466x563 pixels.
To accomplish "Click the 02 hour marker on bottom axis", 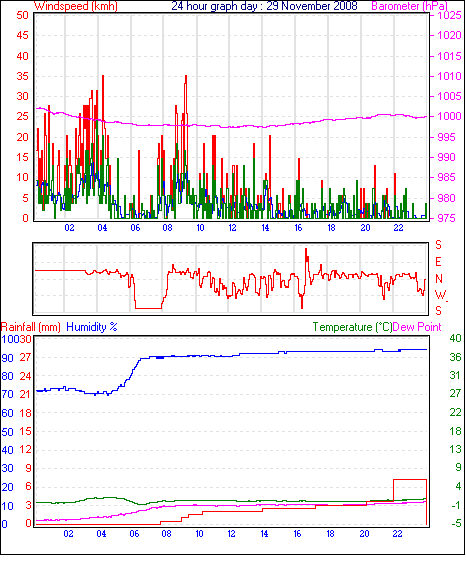I will pos(68,534).
